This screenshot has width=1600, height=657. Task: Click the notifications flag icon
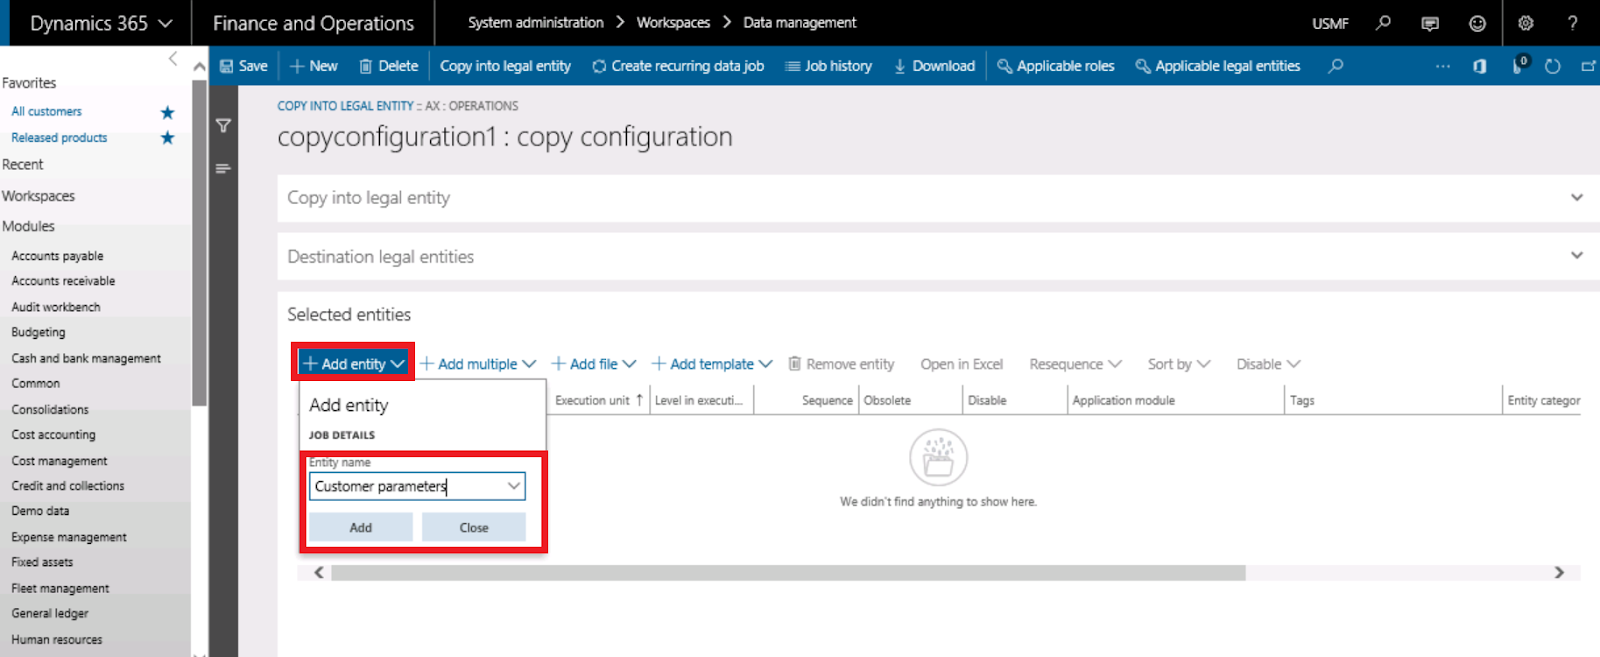pos(1519,66)
